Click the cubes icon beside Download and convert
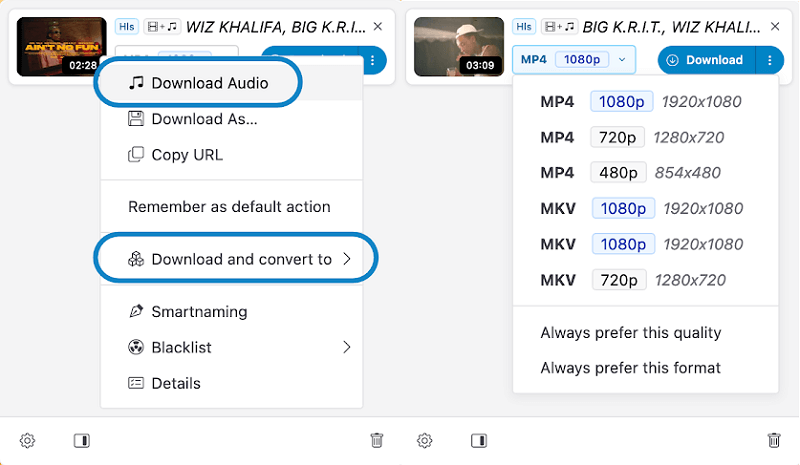The height and width of the screenshot is (465, 800). tap(136, 259)
